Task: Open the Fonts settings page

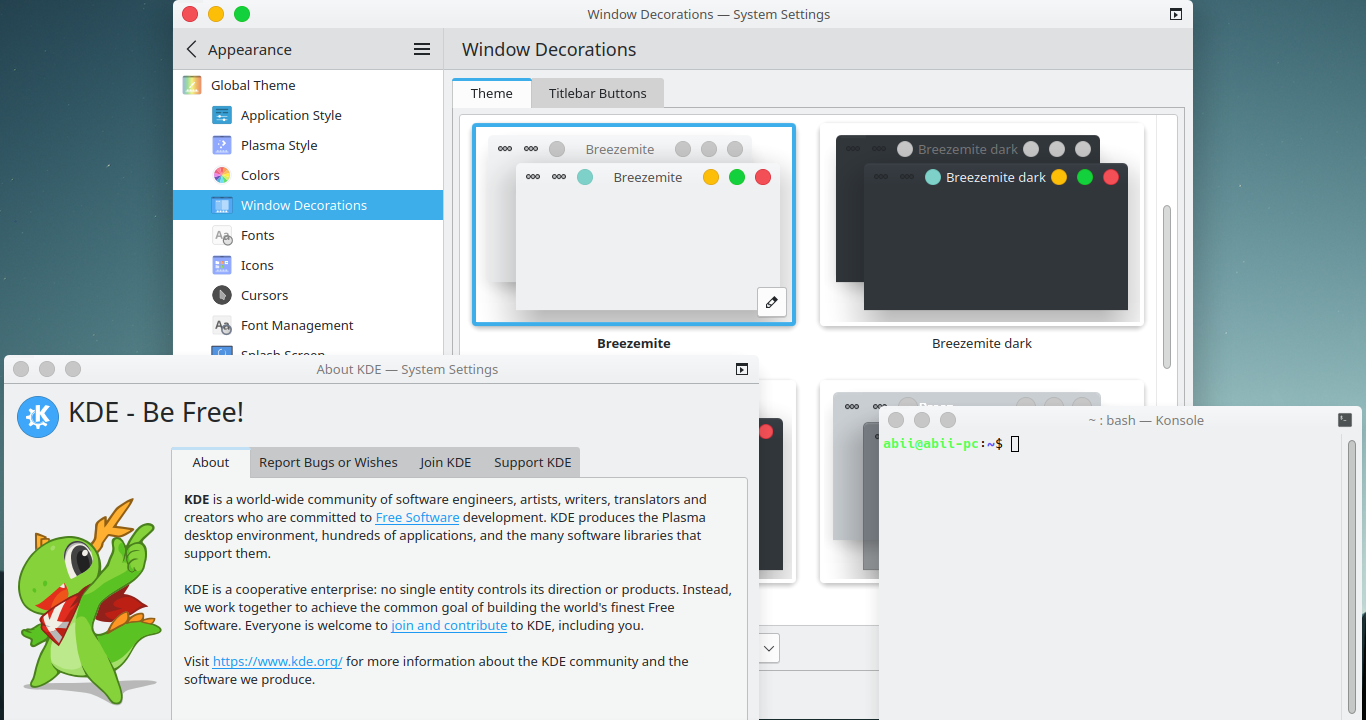Action: pos(308,235)
